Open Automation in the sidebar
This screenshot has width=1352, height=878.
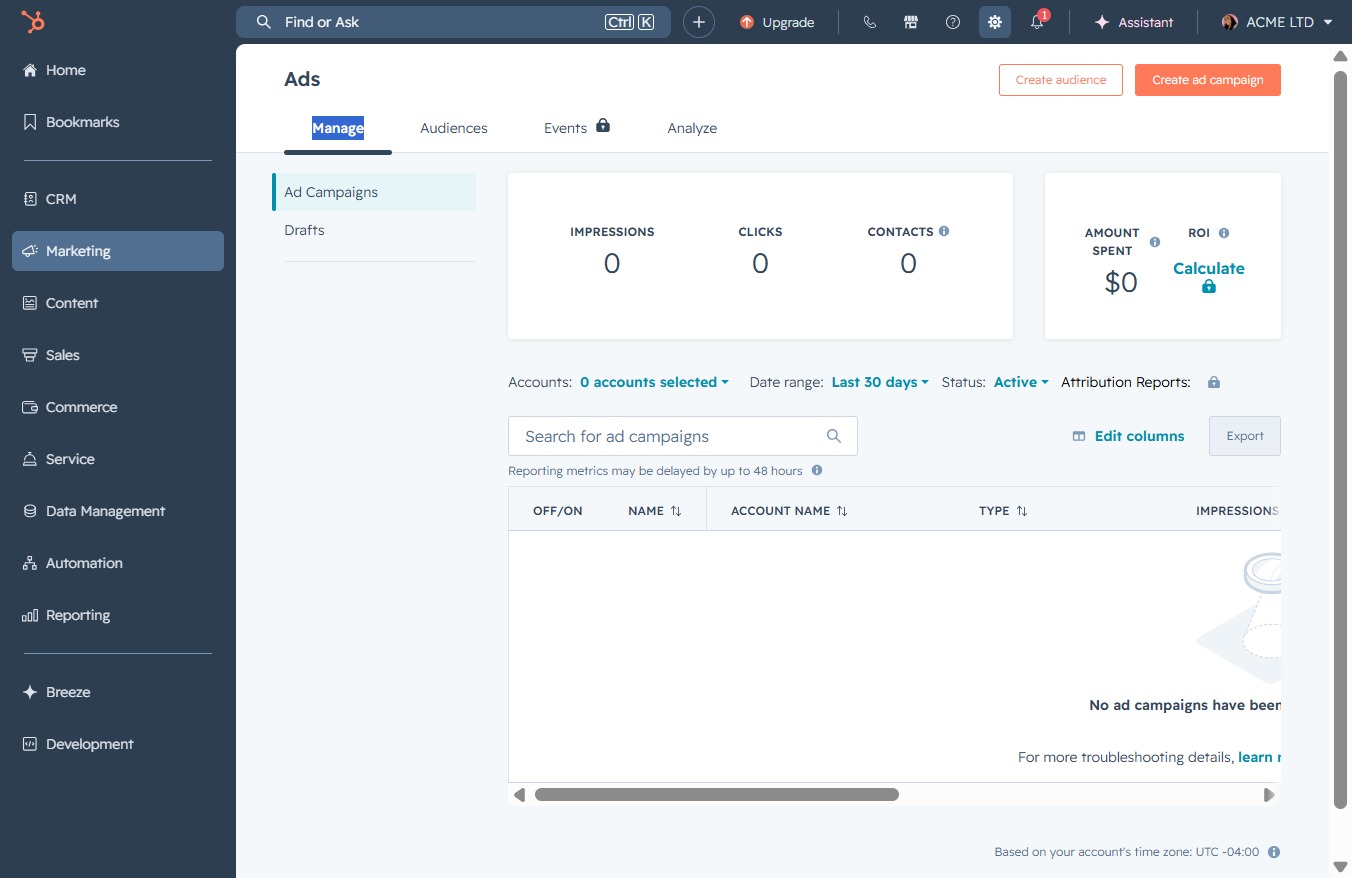point(118,563)
